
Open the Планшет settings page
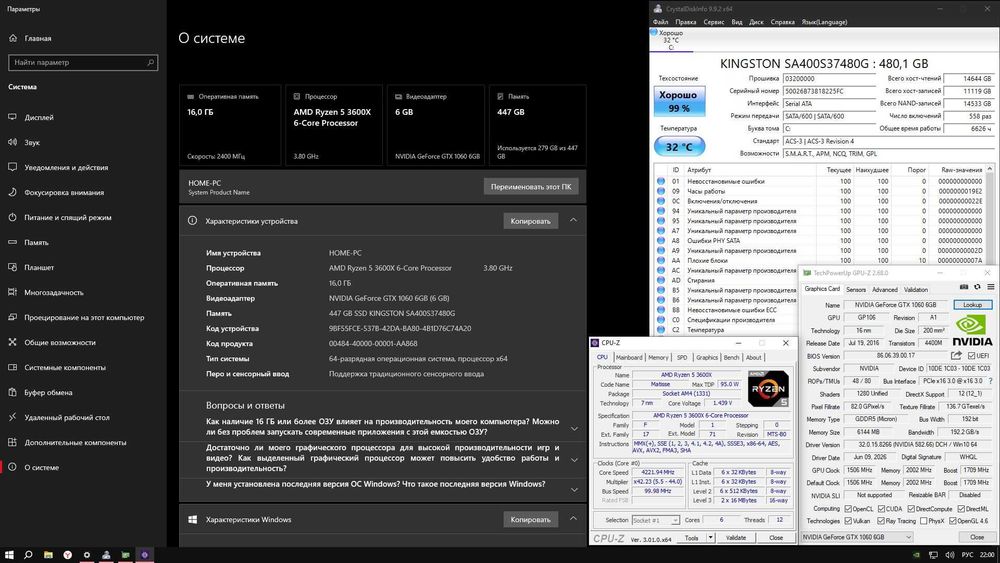click(x=31, y=267)
